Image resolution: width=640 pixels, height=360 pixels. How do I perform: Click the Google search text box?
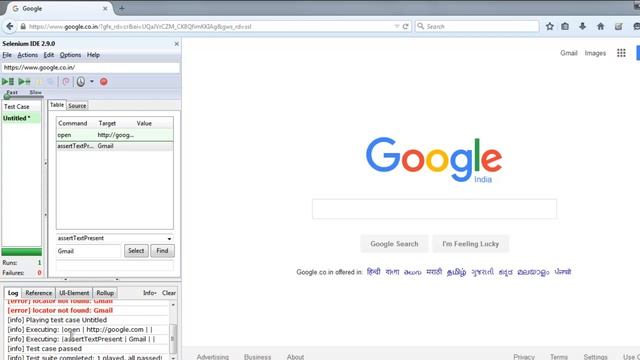[x=434, y=209]
